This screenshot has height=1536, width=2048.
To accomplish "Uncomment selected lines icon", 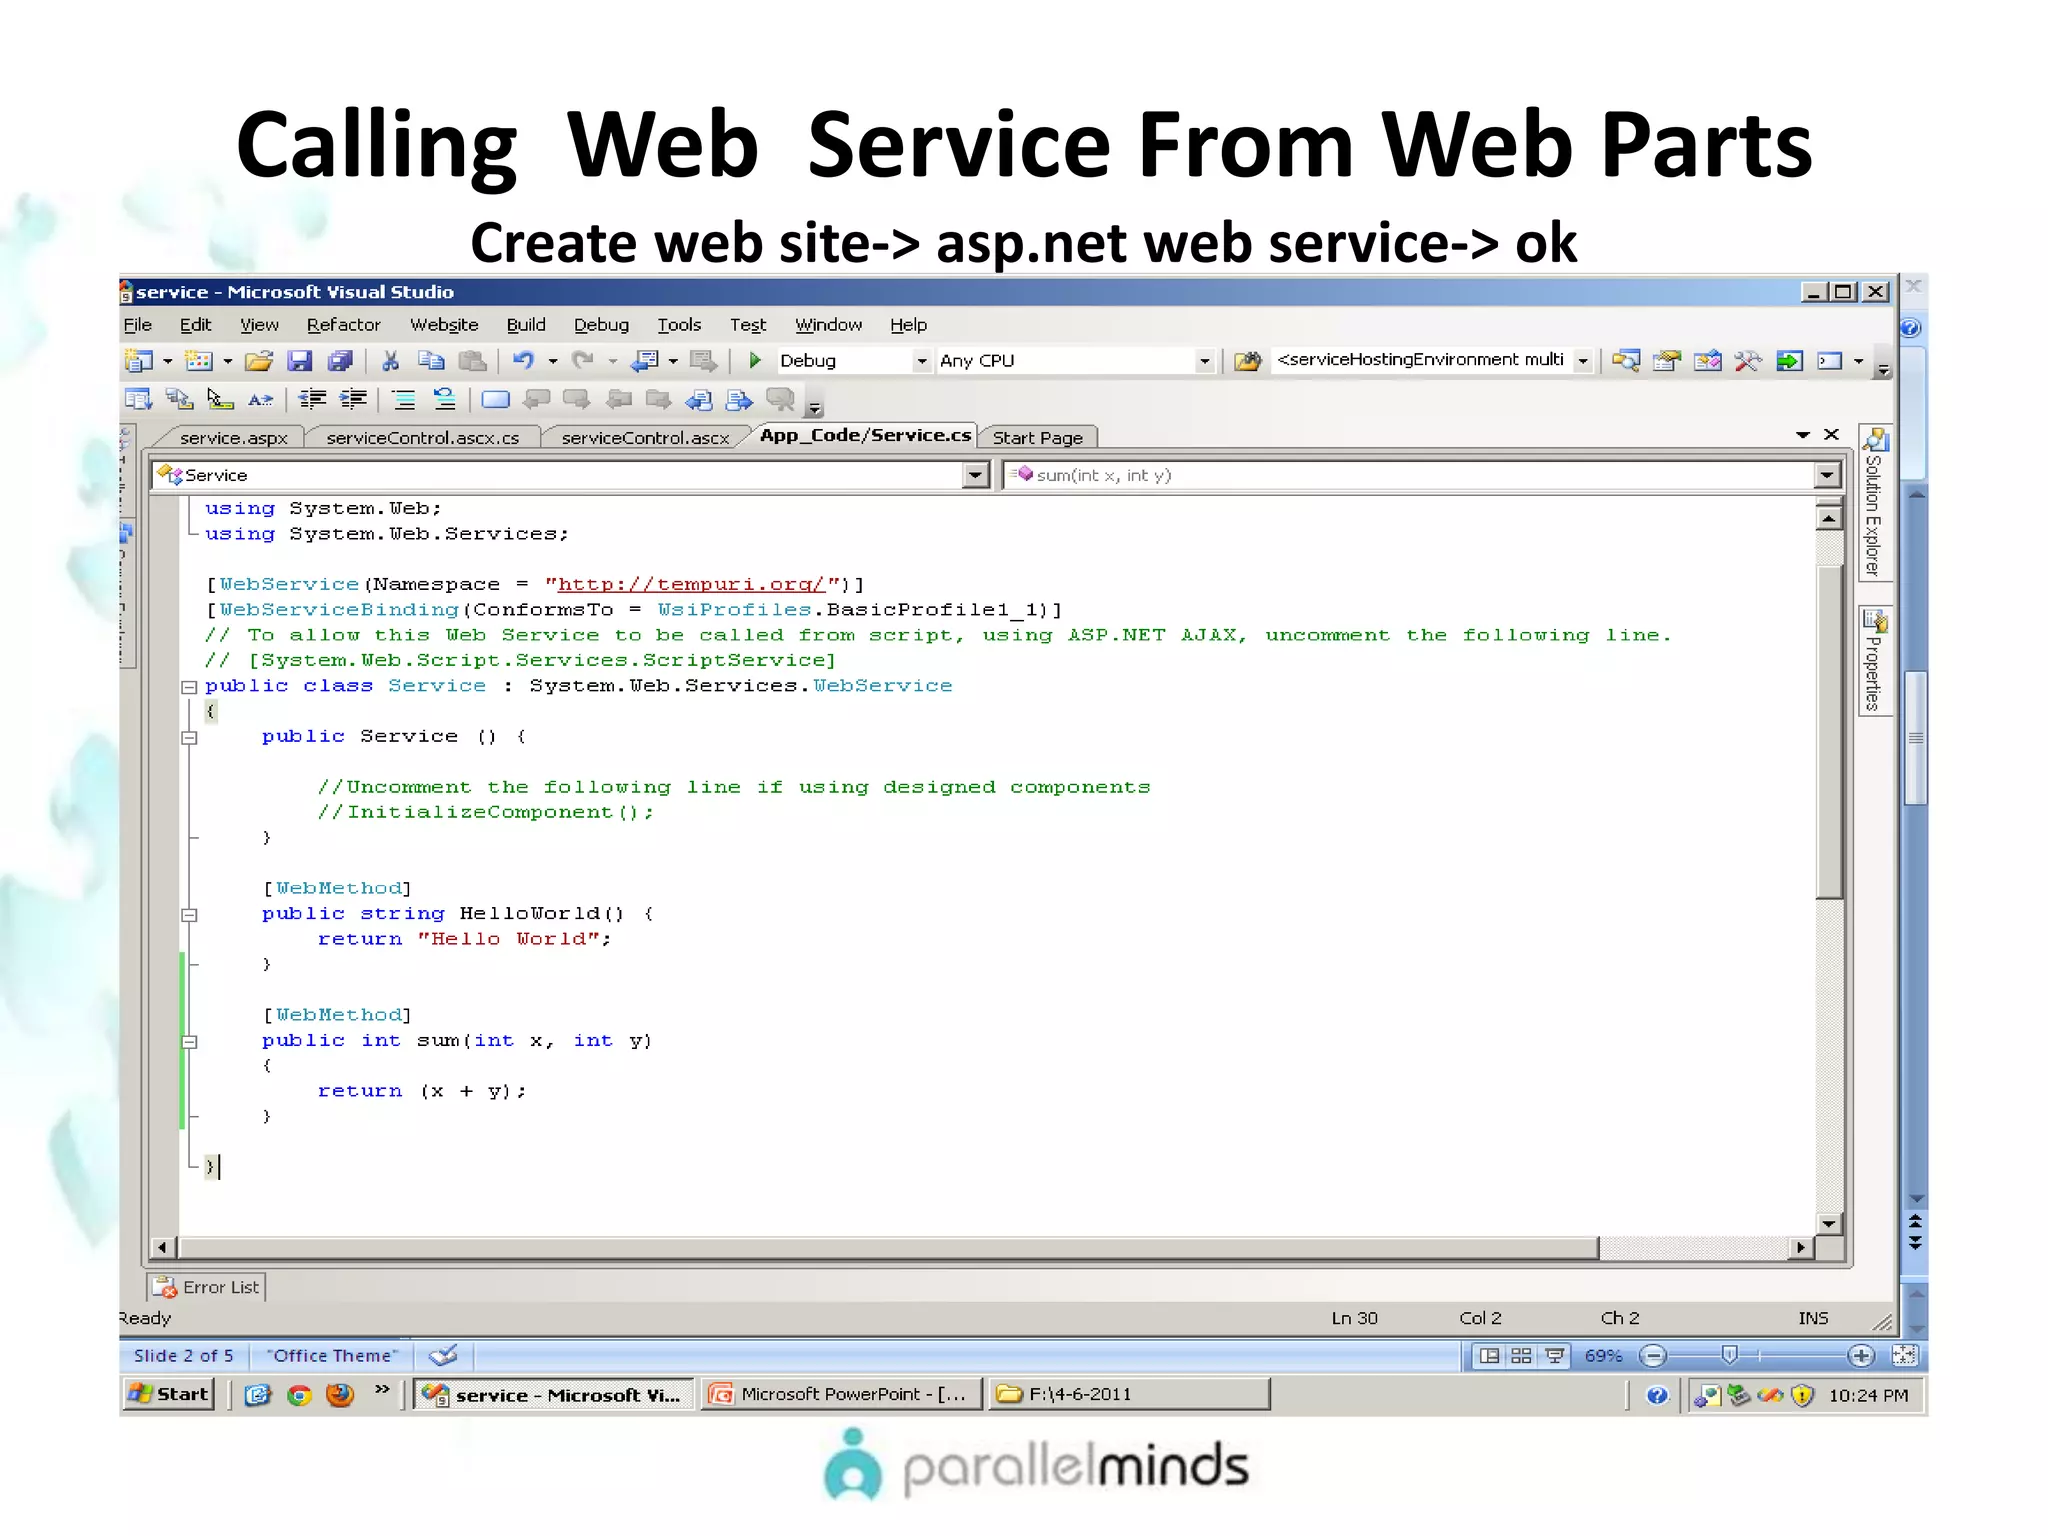I will tap(444, 400).
